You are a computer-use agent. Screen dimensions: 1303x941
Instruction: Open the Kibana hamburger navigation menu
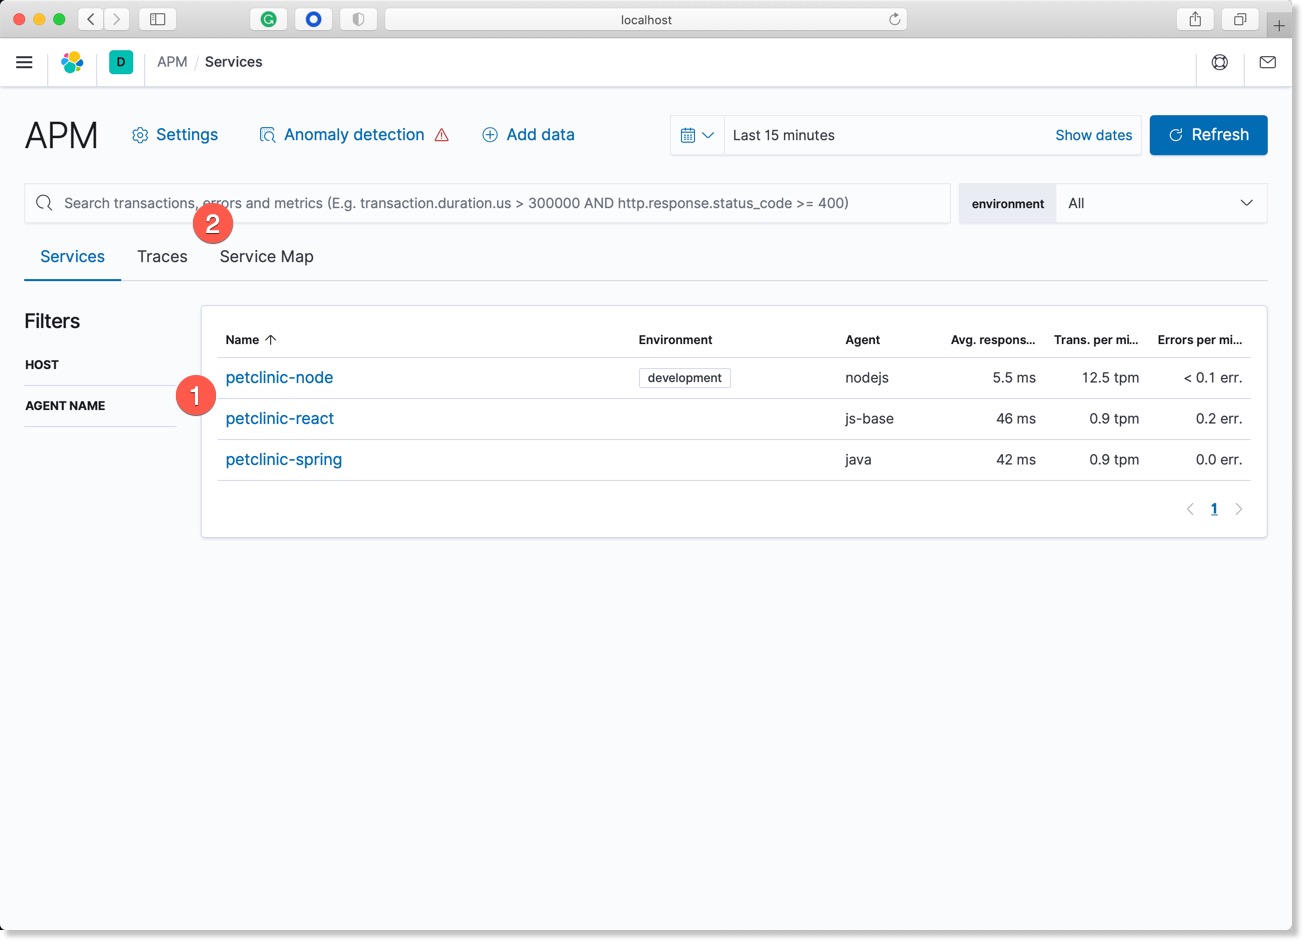(x=24, y=62)
